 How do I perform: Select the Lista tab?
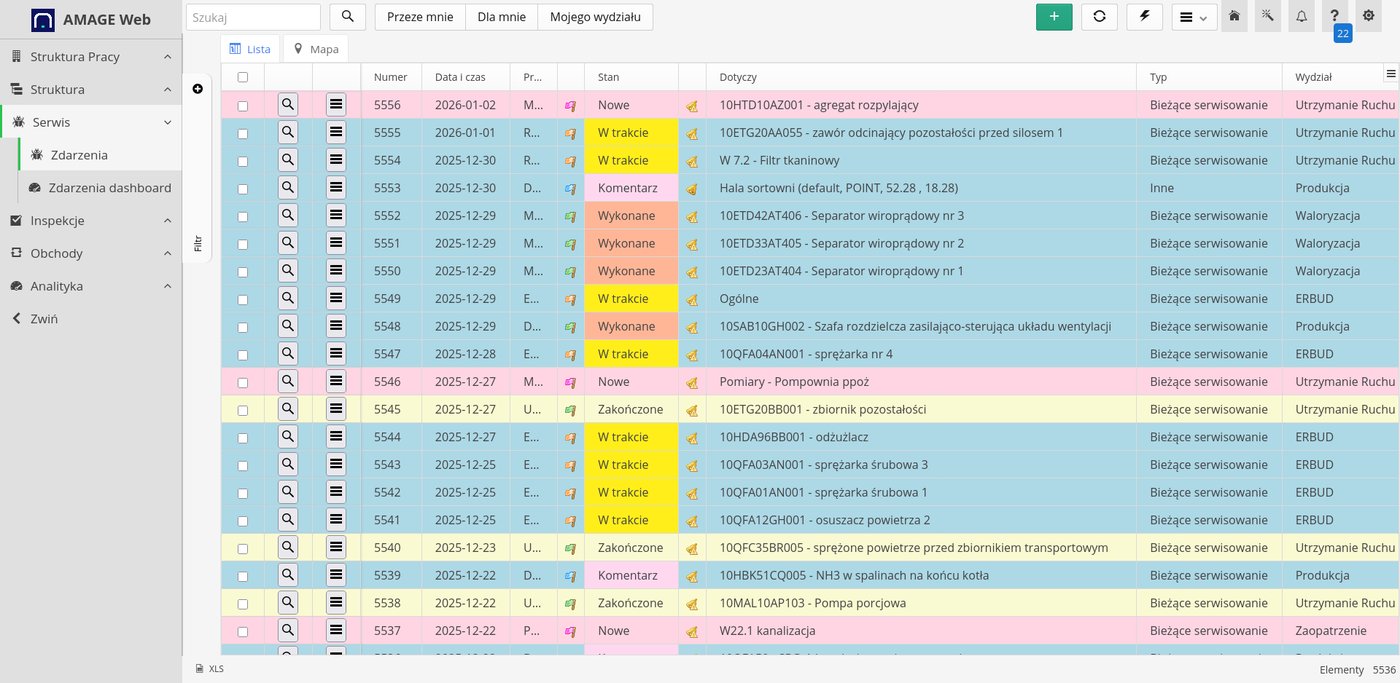(x=250, y=48)
